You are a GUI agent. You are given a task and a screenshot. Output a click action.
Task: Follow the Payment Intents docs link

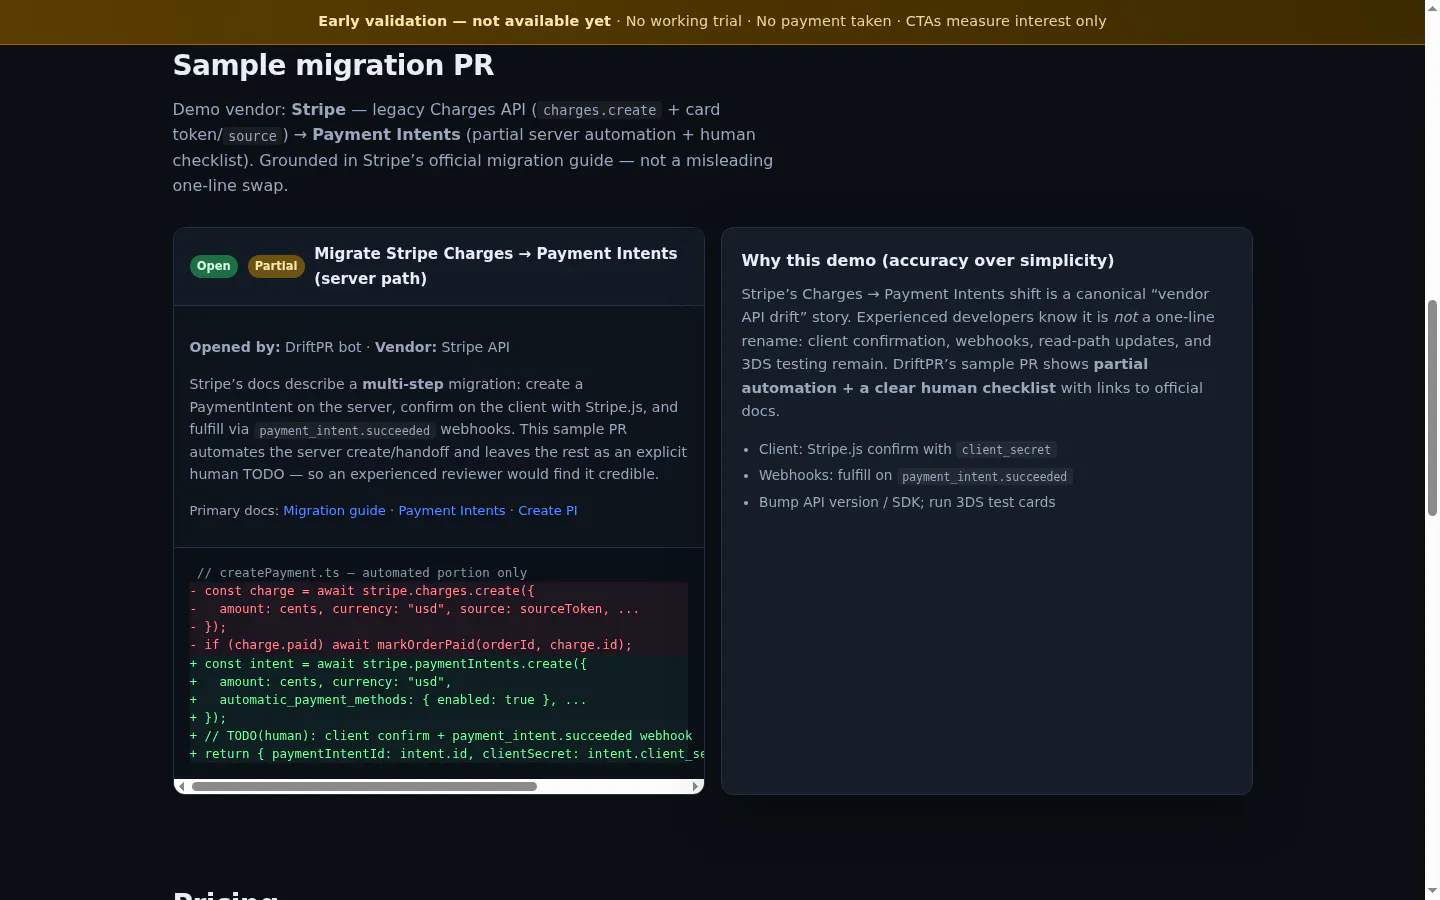point(452,511)
